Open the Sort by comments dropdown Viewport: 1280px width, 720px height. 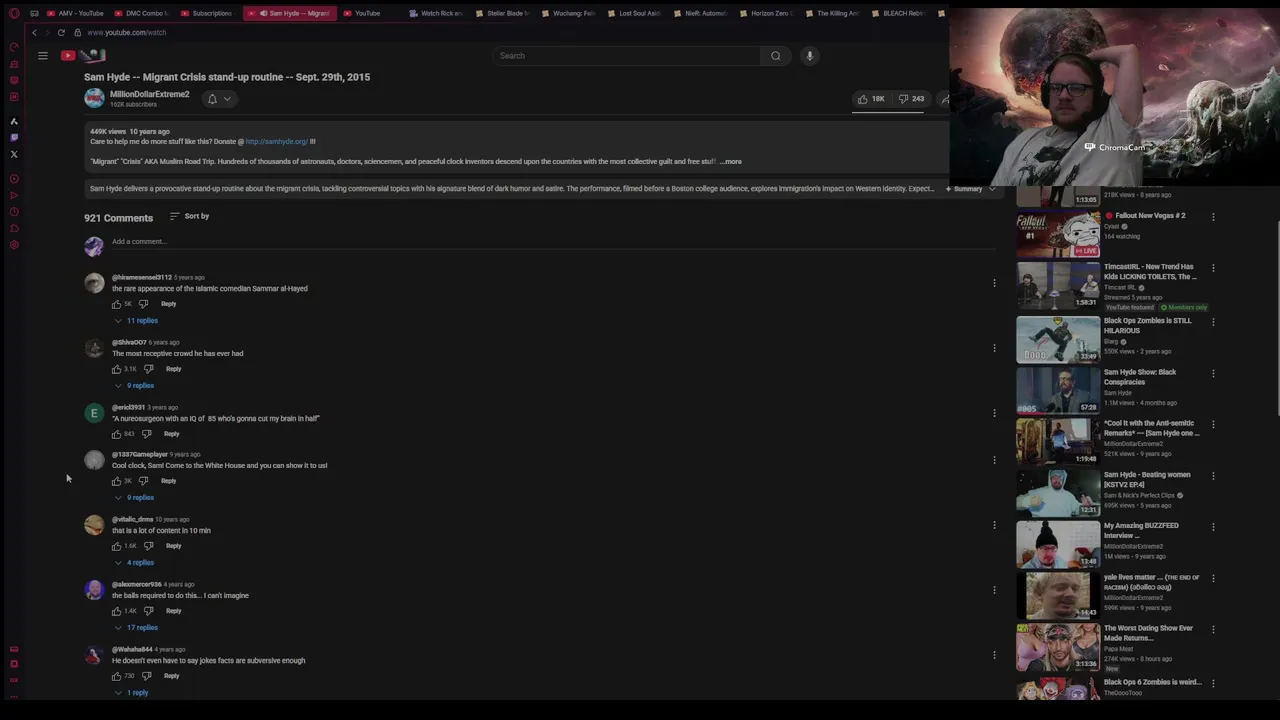pyautogui.click(x=189, y=216)
